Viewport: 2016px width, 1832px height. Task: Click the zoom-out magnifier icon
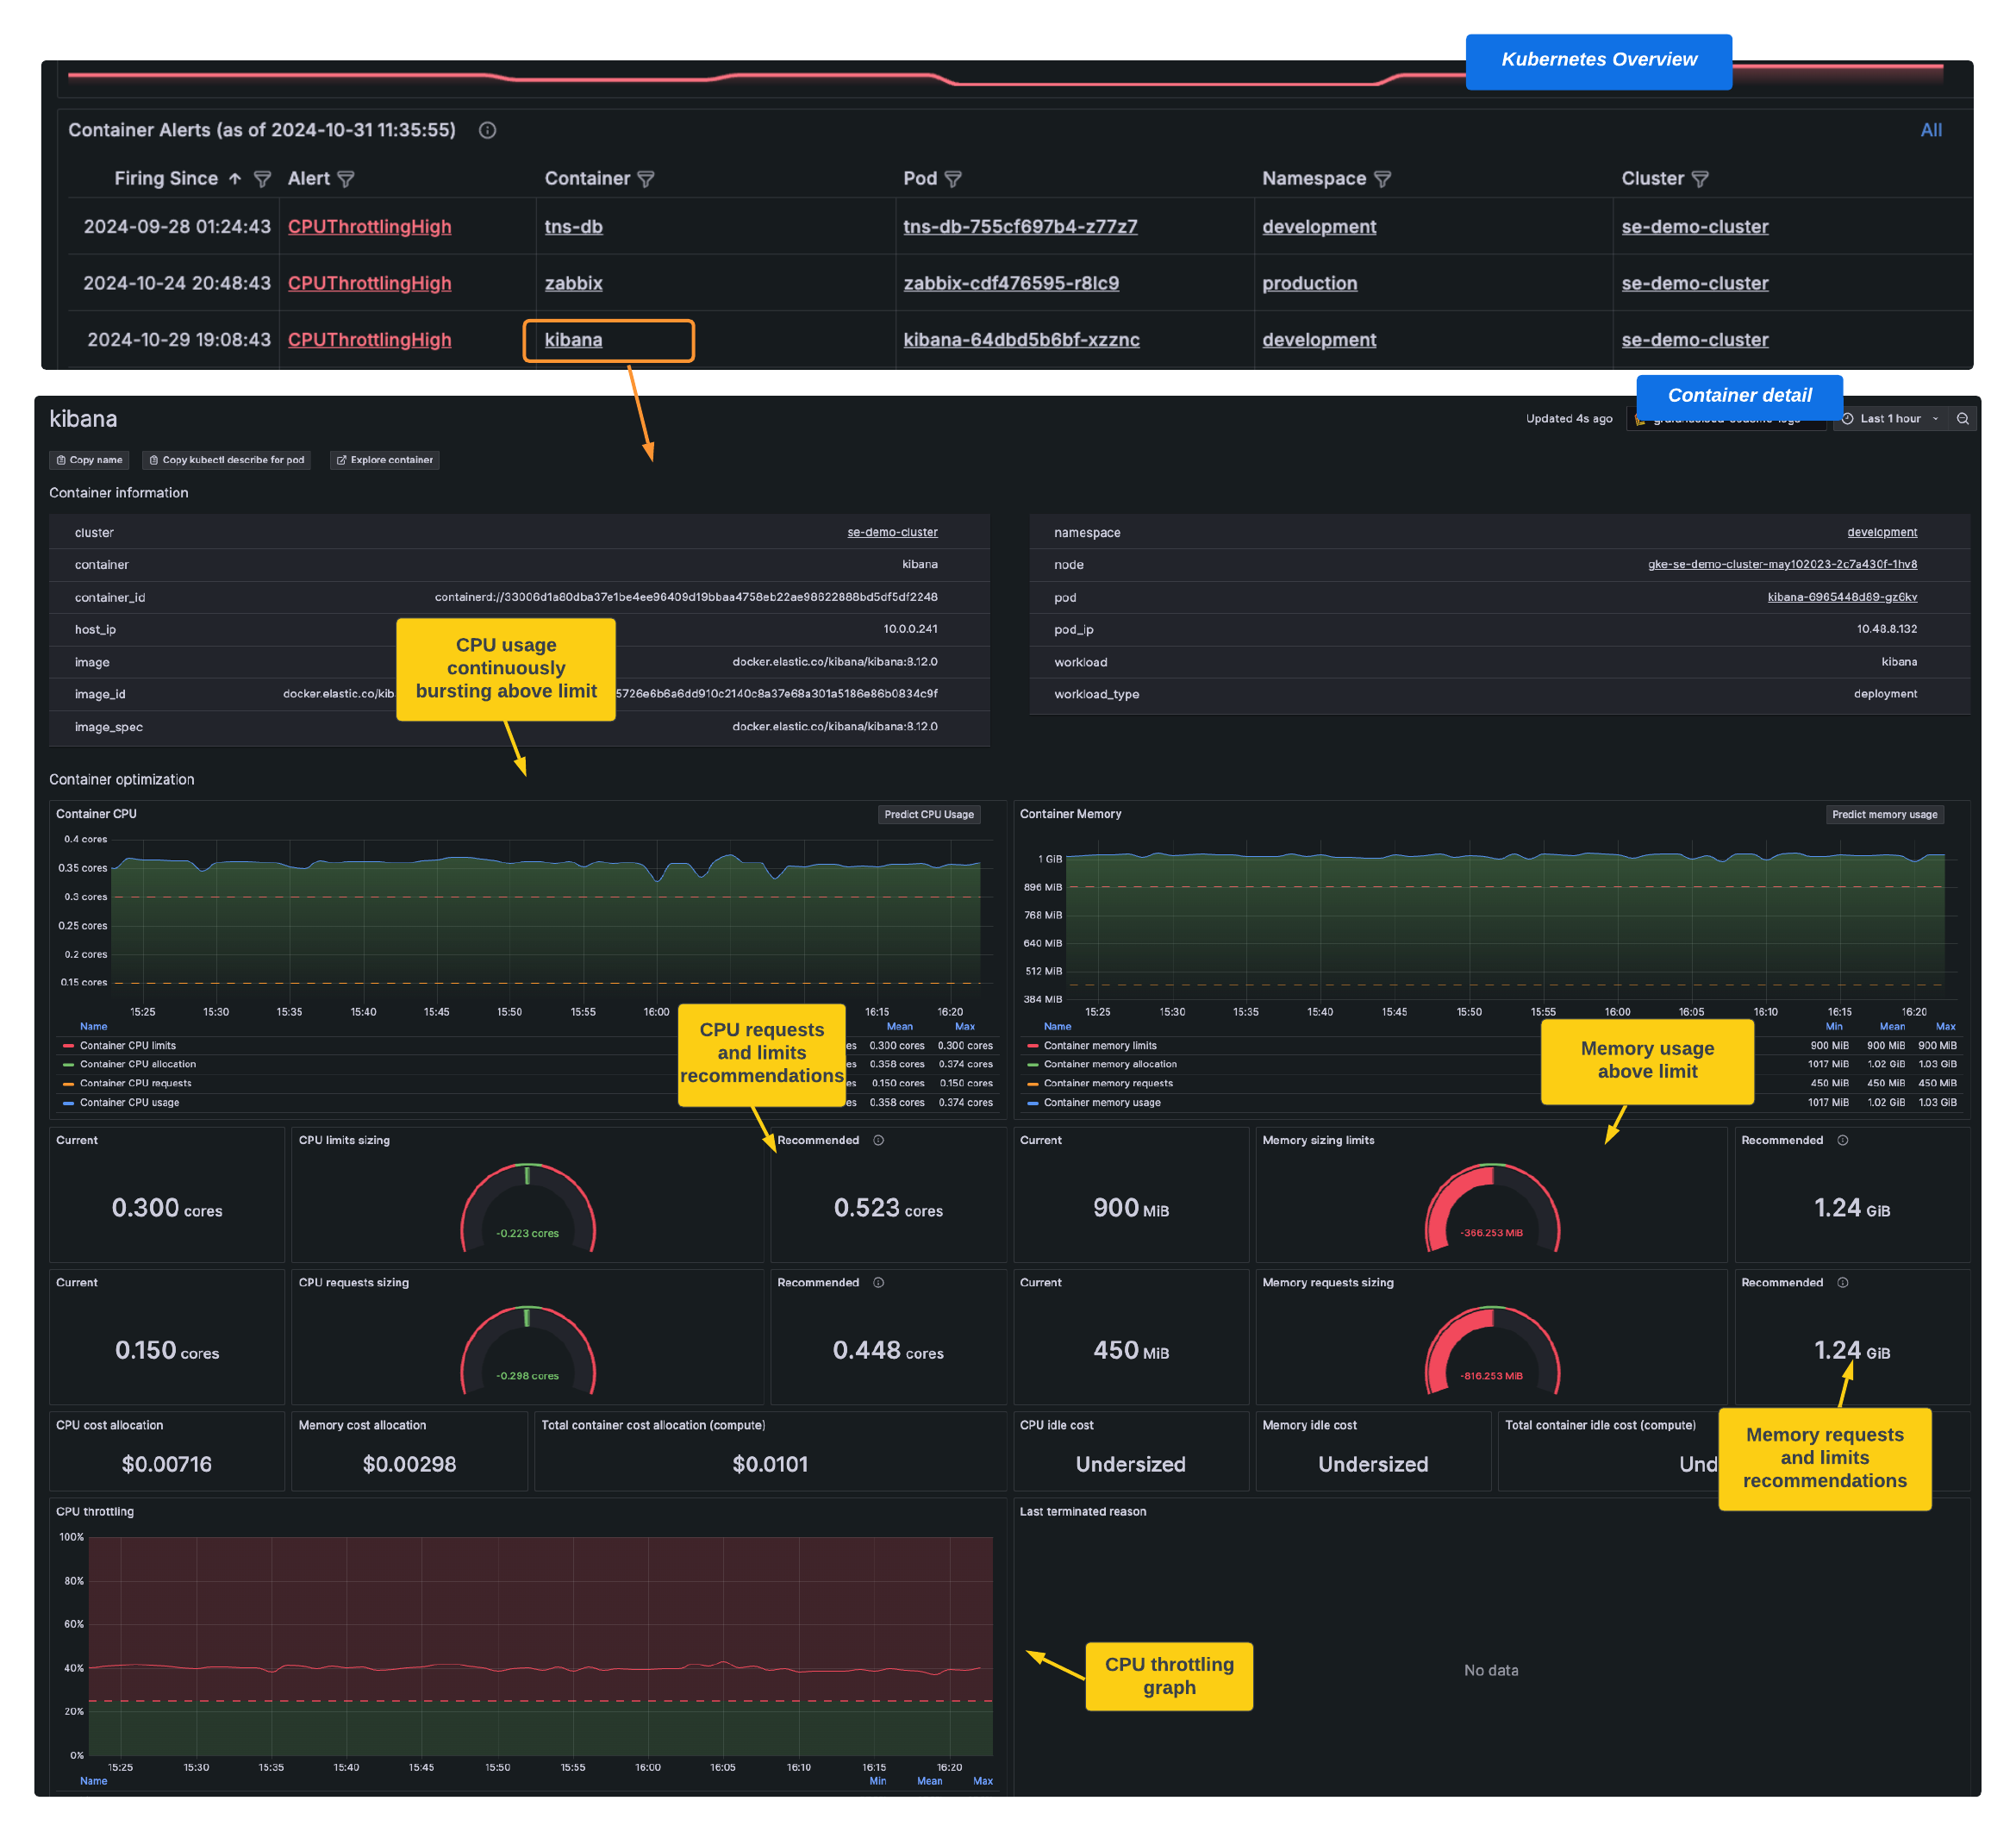[1963, 419]
